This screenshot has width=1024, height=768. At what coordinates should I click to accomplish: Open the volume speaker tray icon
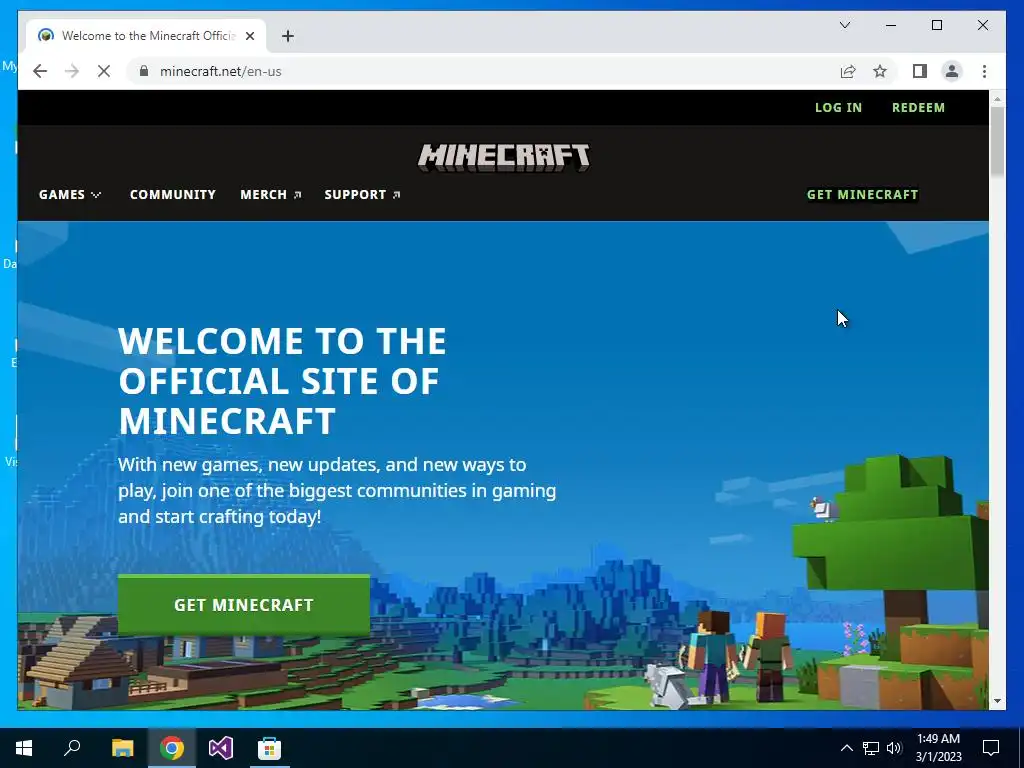pyautogui.click(x=894, y=748)
